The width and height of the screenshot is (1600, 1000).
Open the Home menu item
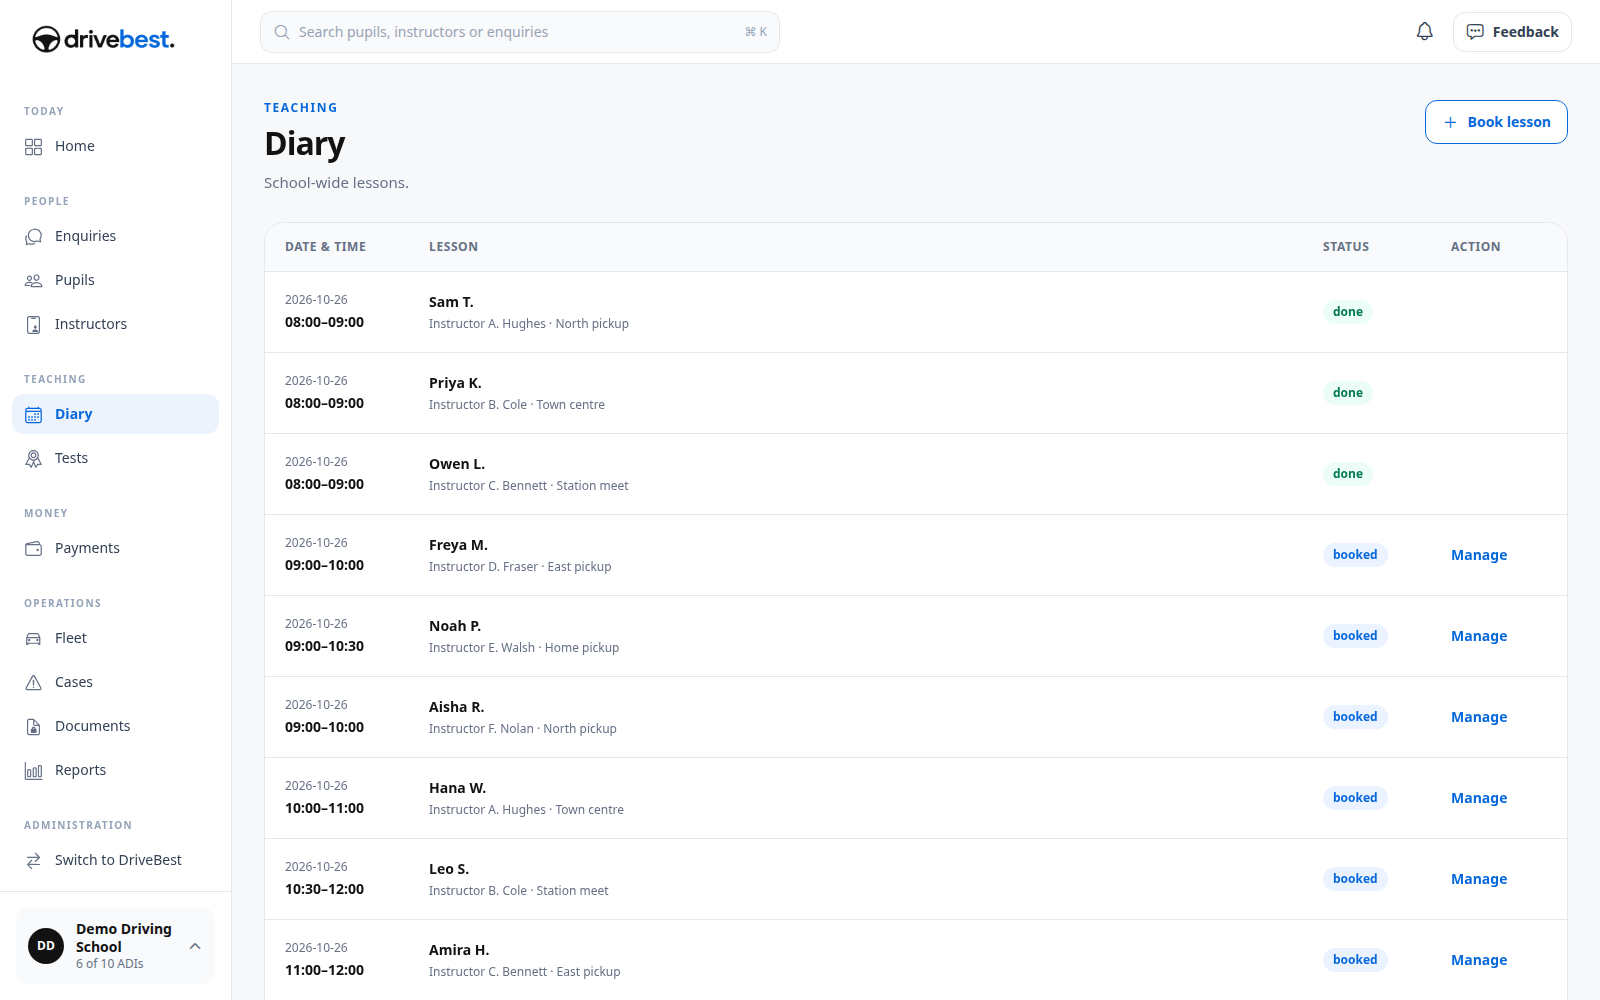(115, 146)
